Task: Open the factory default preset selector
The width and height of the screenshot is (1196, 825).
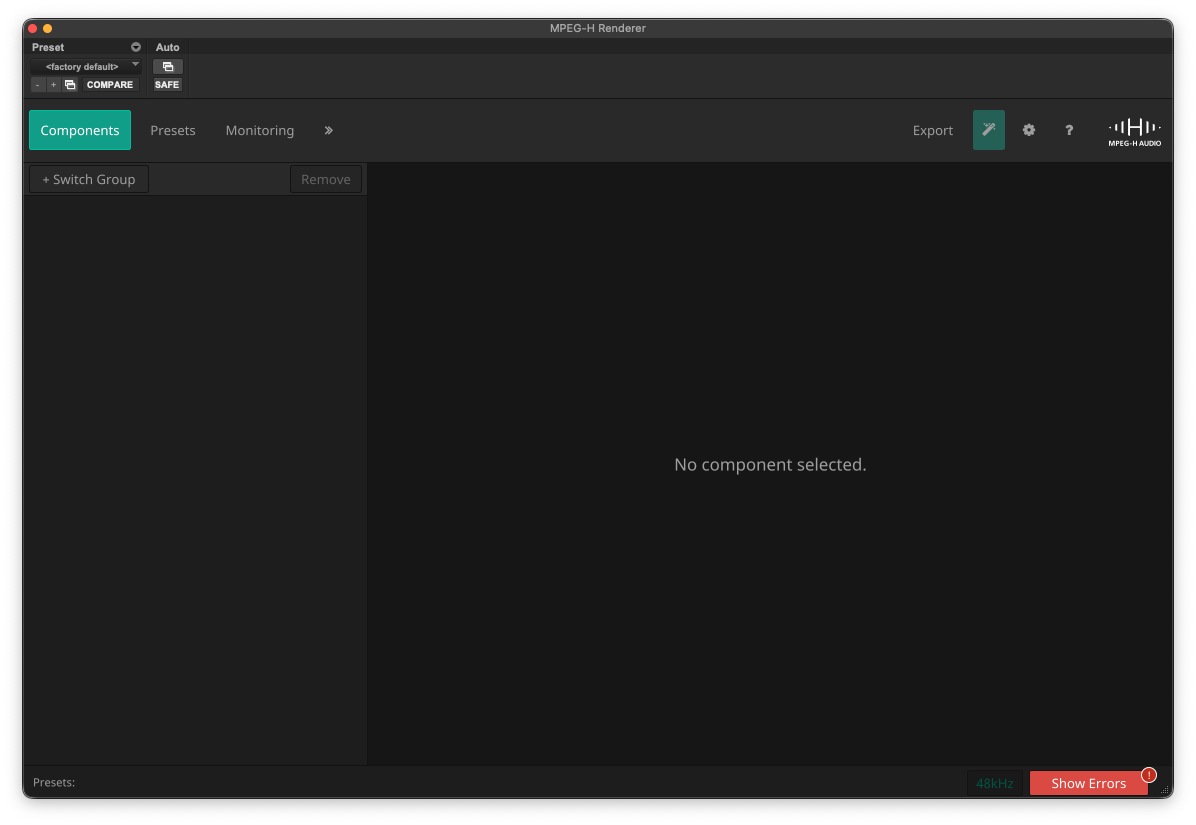Action: pyautogui.click(x=86, y=66)
